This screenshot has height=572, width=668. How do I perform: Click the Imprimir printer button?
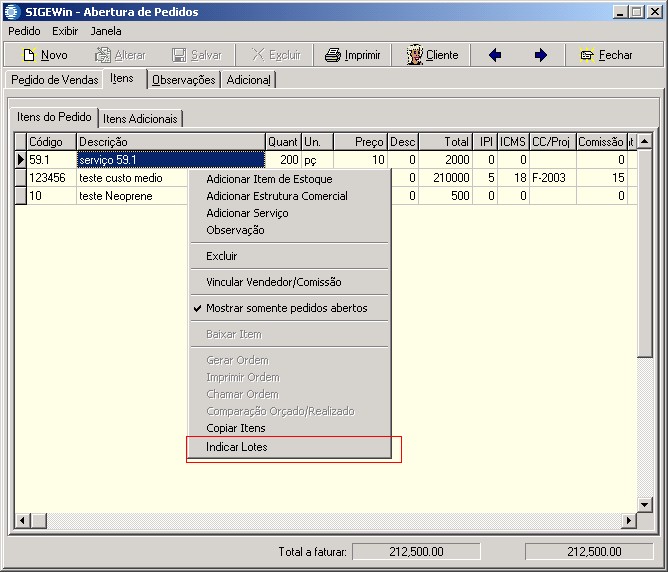pos(352,55)
